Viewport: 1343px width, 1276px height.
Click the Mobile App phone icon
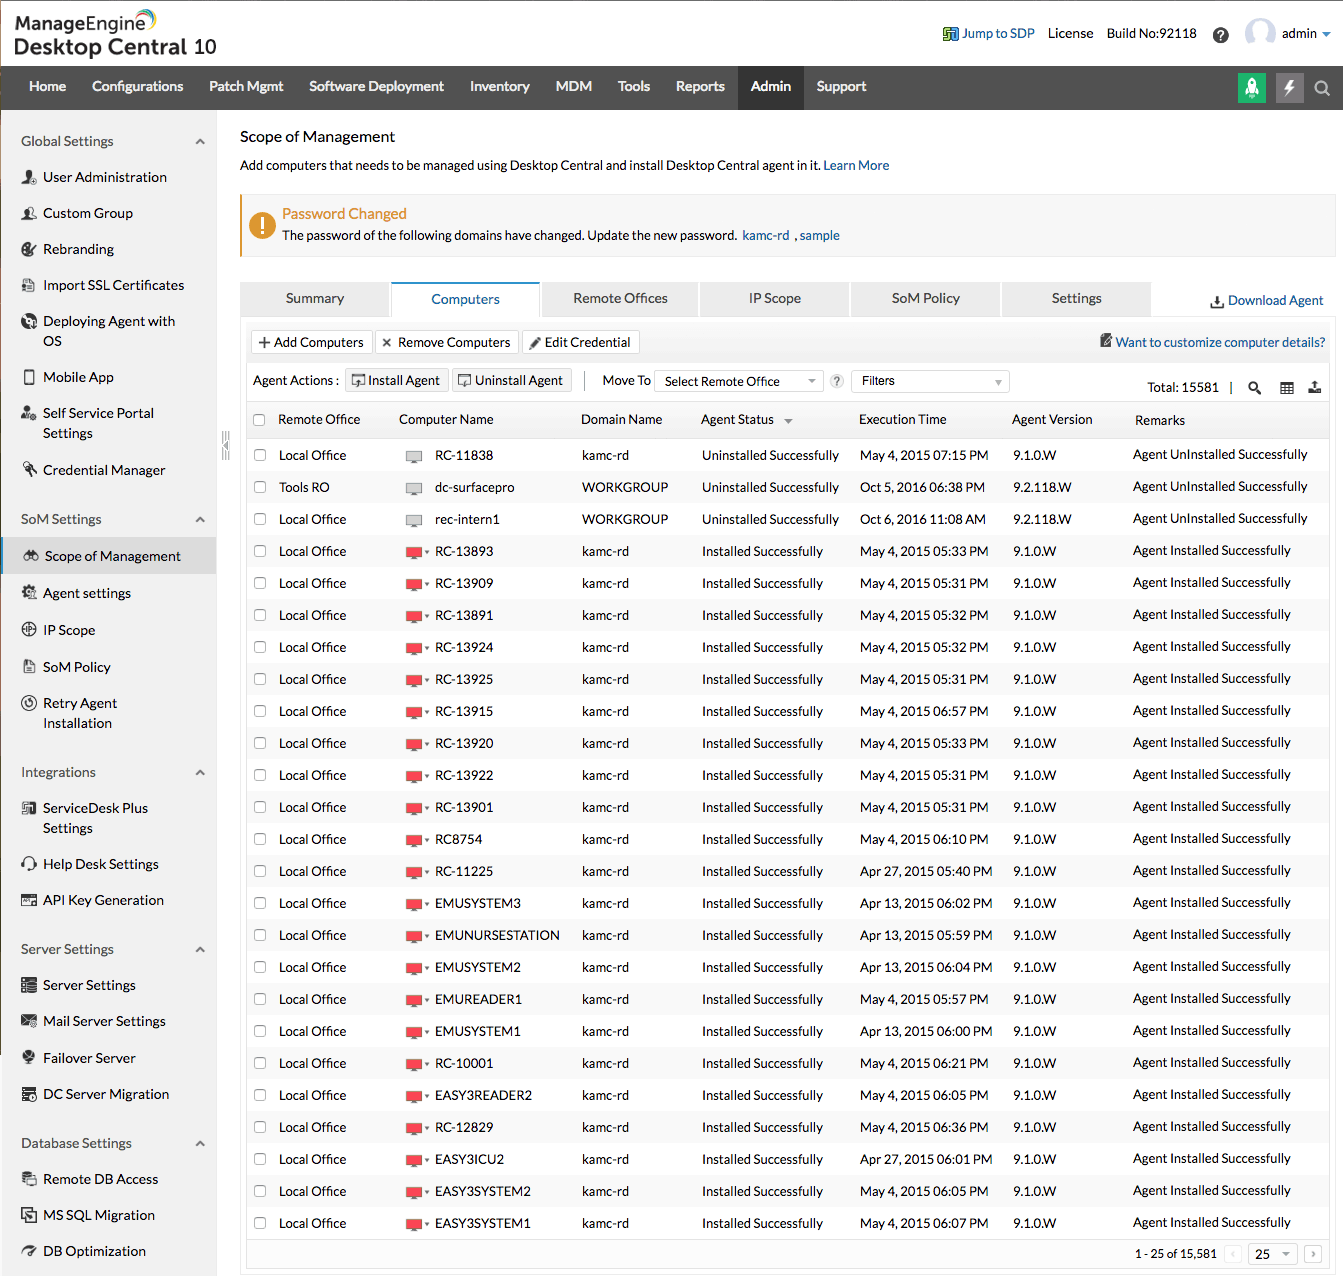29,377
